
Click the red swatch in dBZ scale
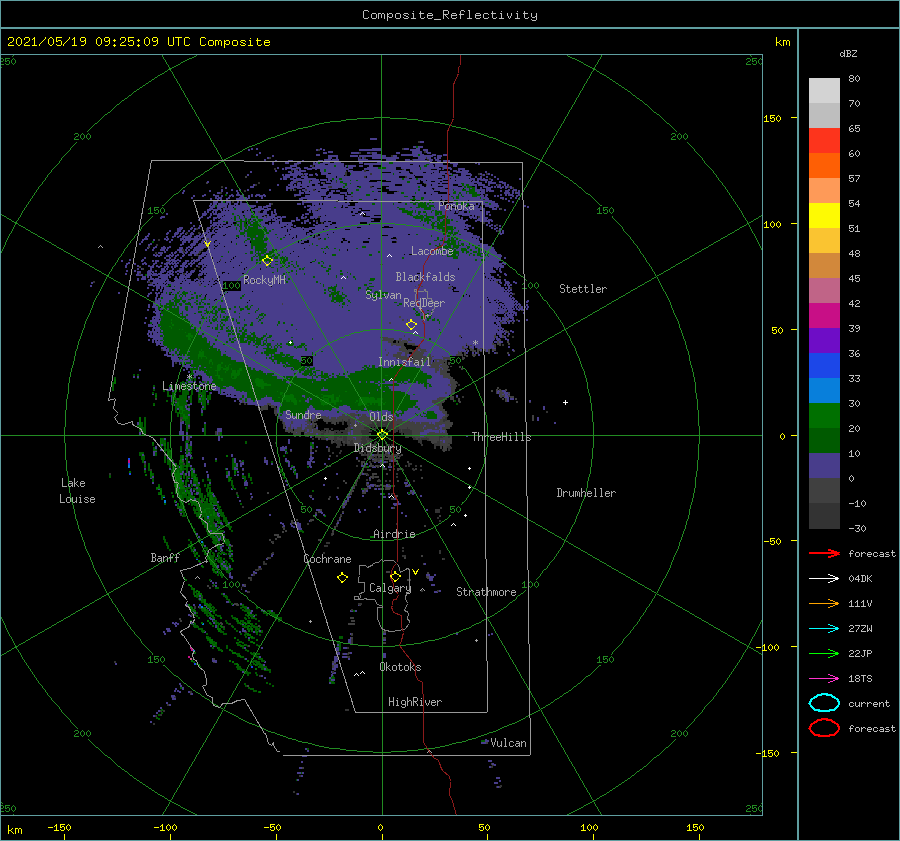click(824, 141)
